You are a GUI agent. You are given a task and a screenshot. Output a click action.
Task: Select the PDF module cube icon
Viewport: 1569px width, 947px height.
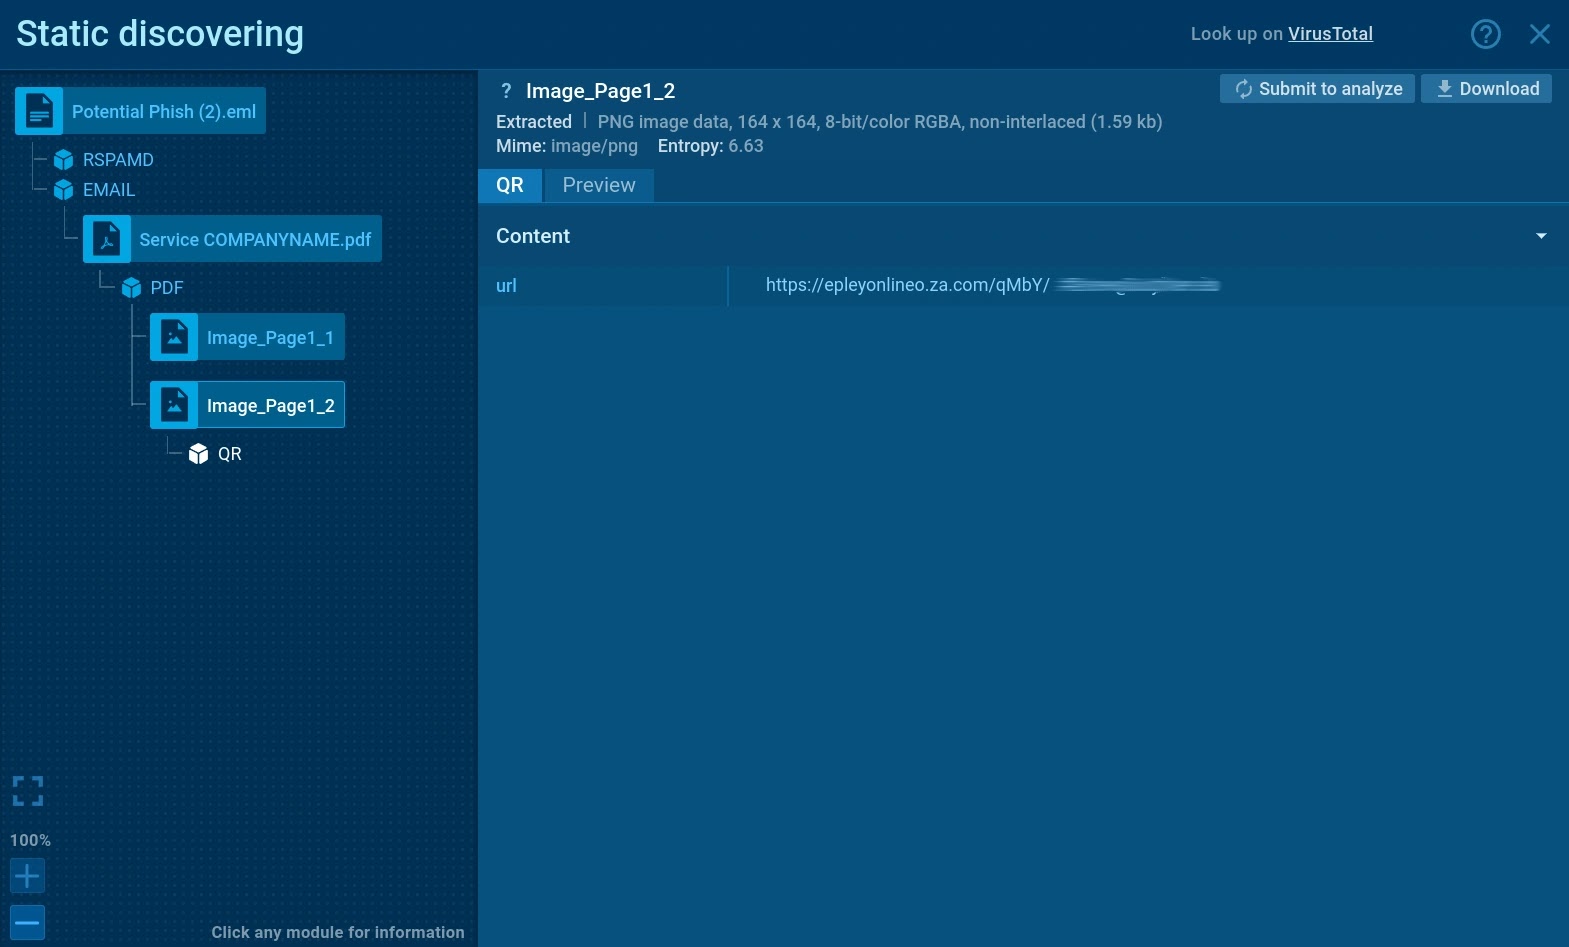click(131, 288)
